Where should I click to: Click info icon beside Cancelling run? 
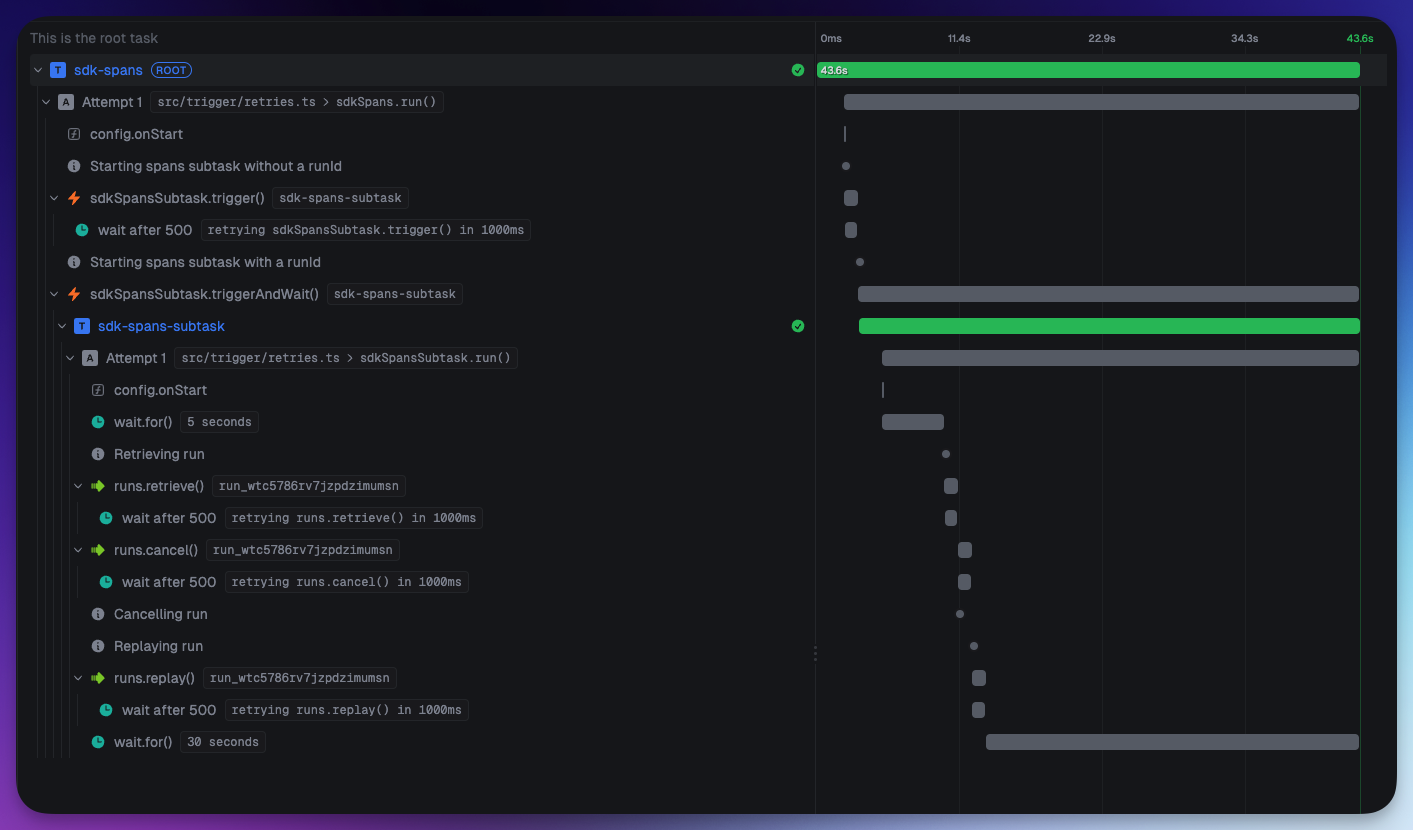pos(98,614)
